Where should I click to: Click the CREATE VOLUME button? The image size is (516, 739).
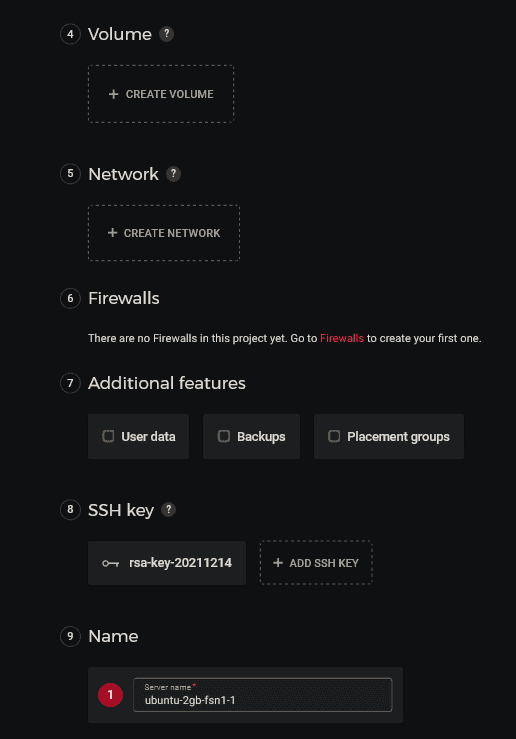(161, 94)
